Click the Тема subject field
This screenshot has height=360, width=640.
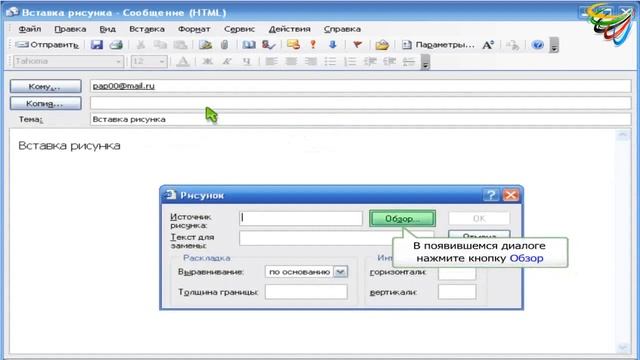(361, 119)
